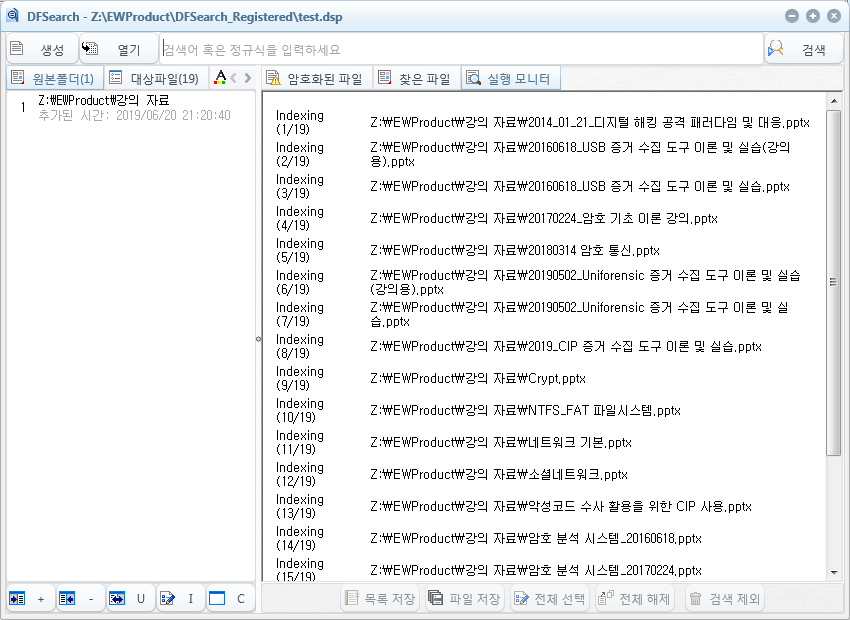The width and height of the screenshot is (850, 620).
Task: Click the DFSearch app icon in title bar
Action: point(12,16)
